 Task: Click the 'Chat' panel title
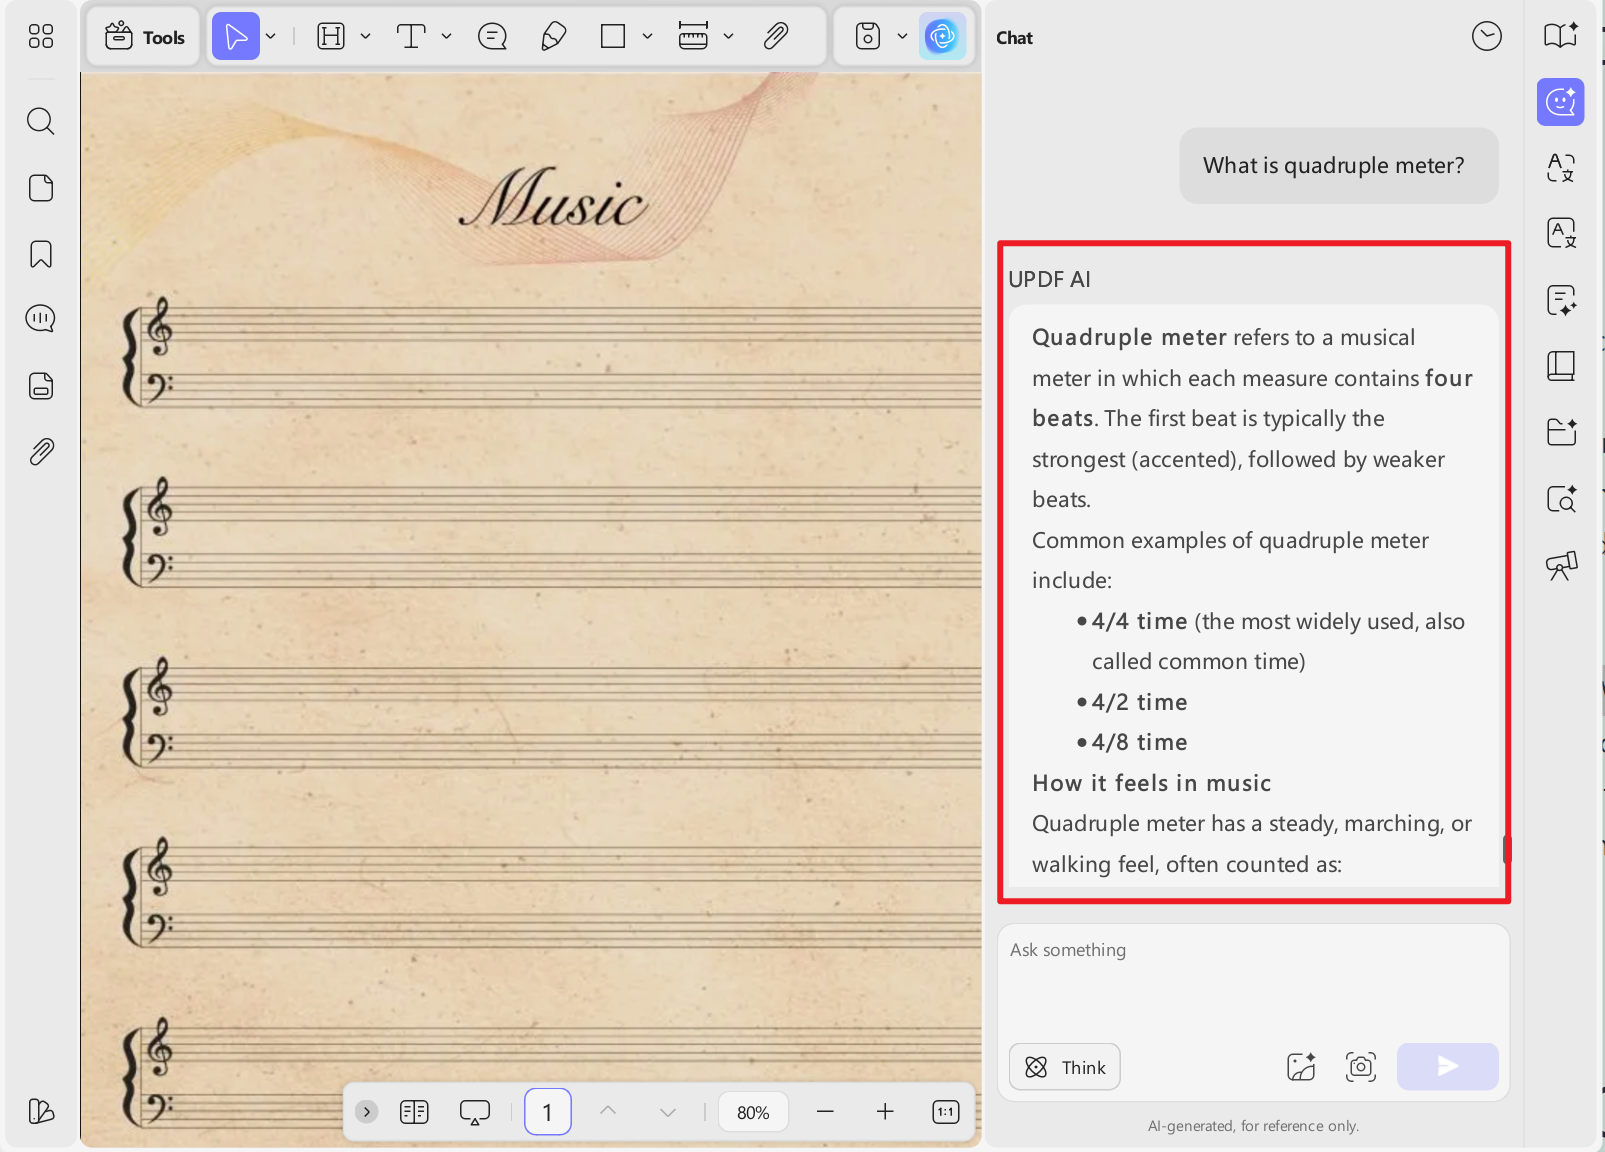(x=1014, y=38)
